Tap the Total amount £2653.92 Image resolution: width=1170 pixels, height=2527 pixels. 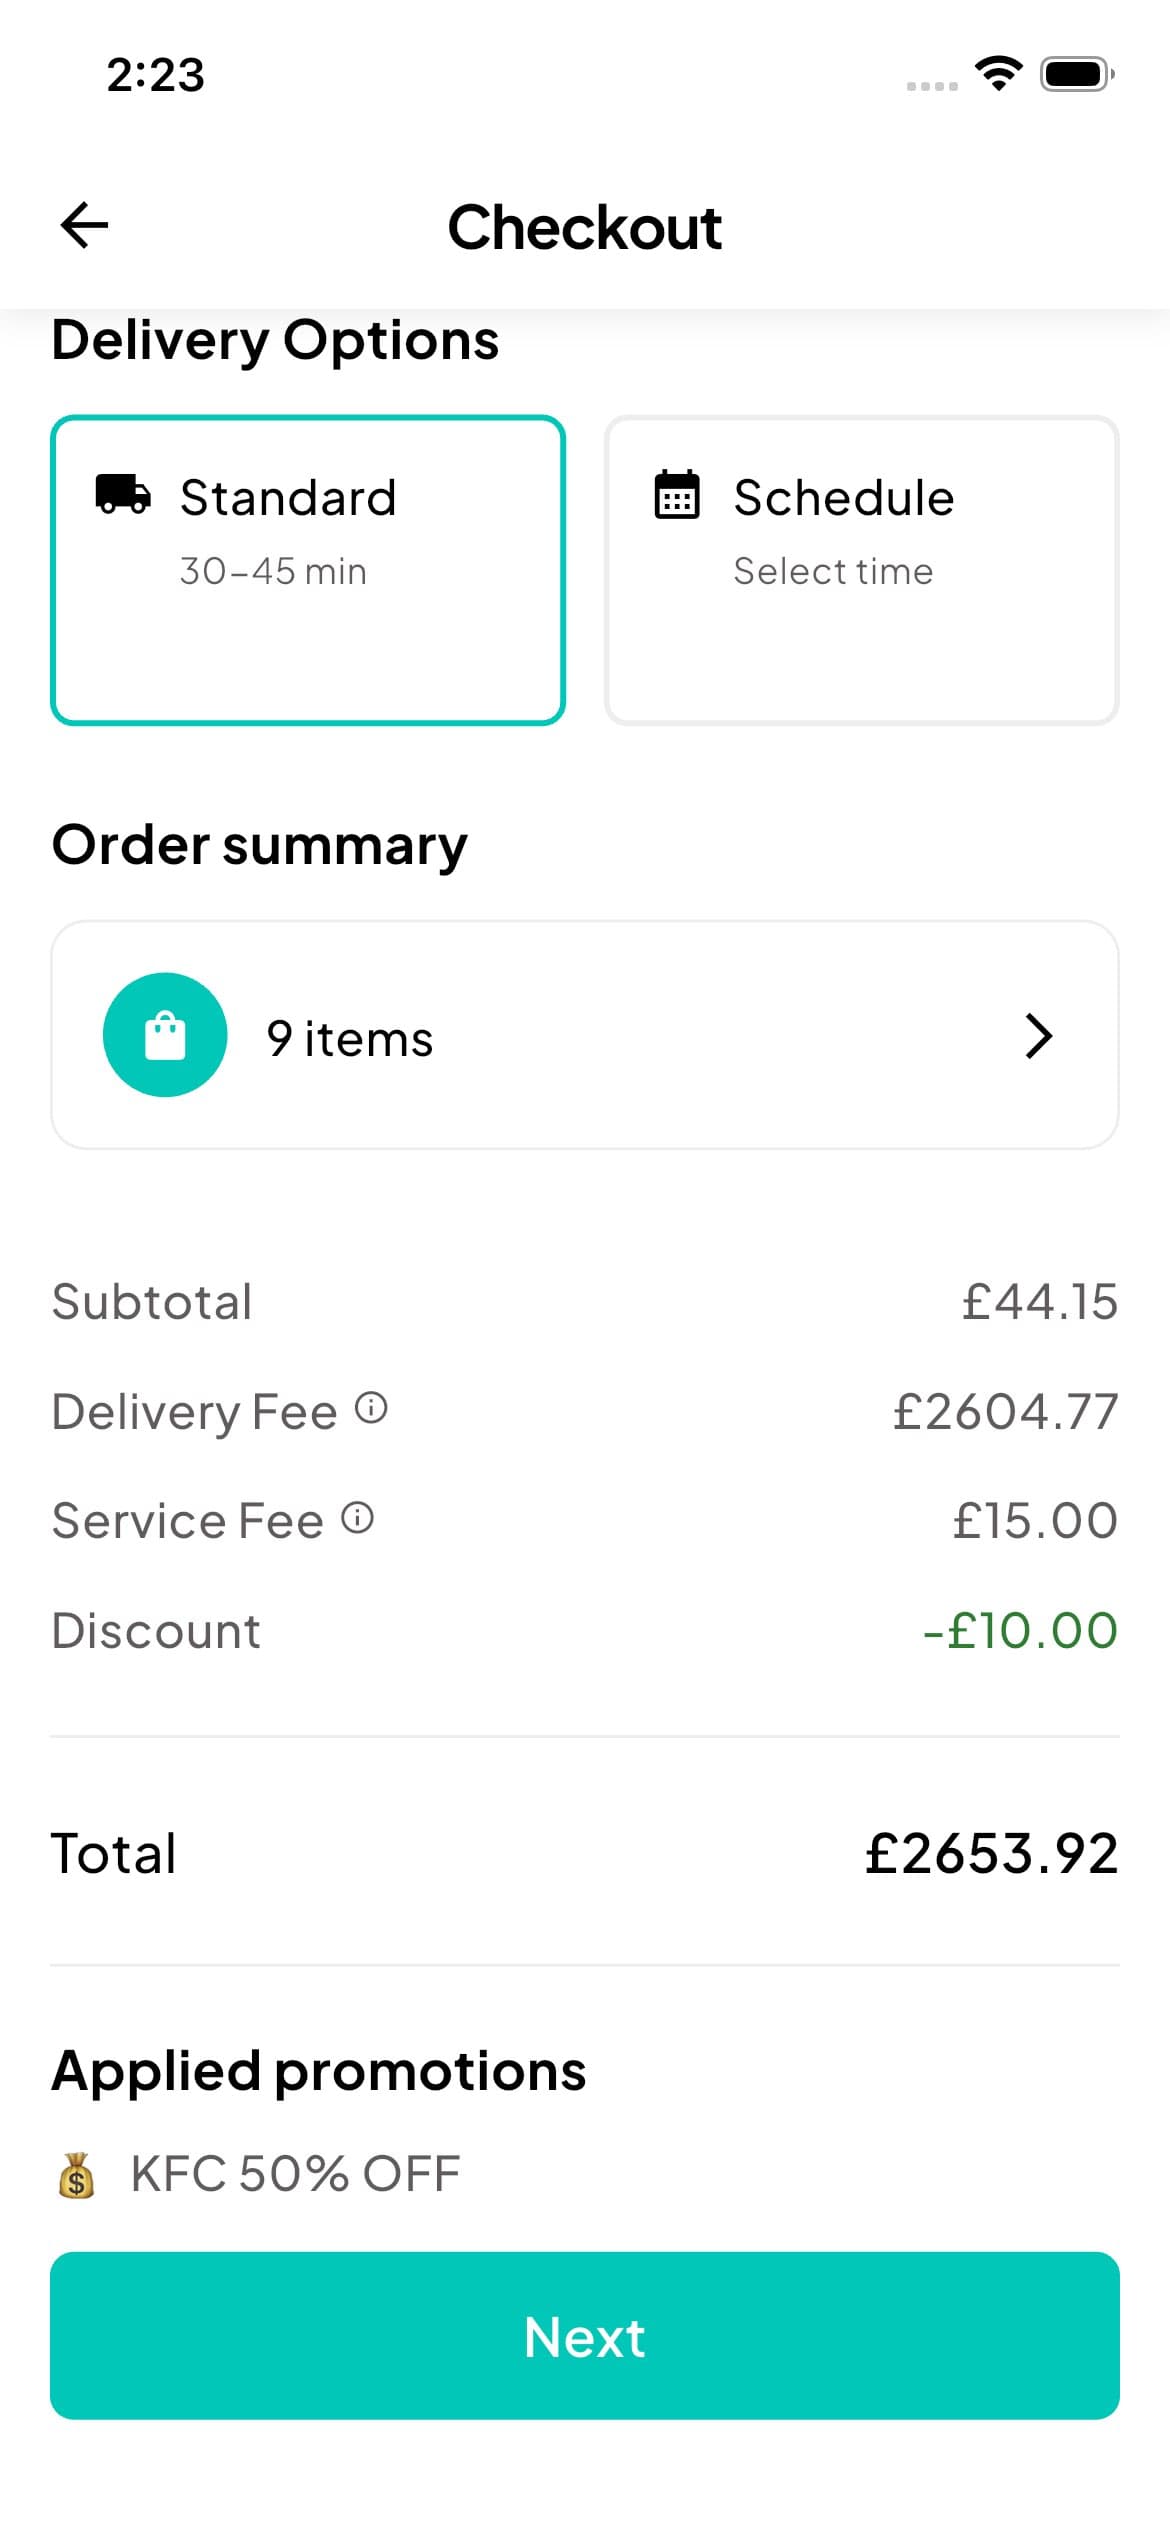coord(991,1853)
